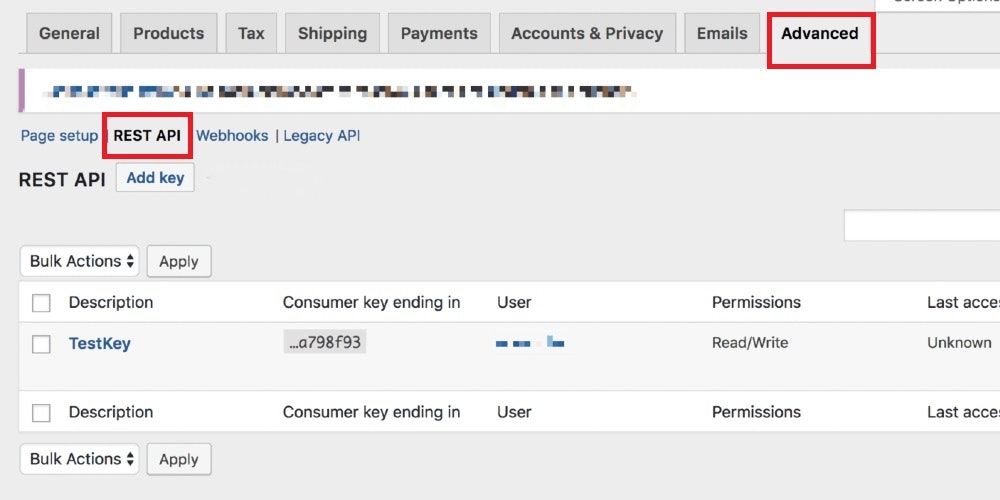Screen dimensions: 1000x500
Task: Go to the Shipping tab
Action: [x=331, y=34]
